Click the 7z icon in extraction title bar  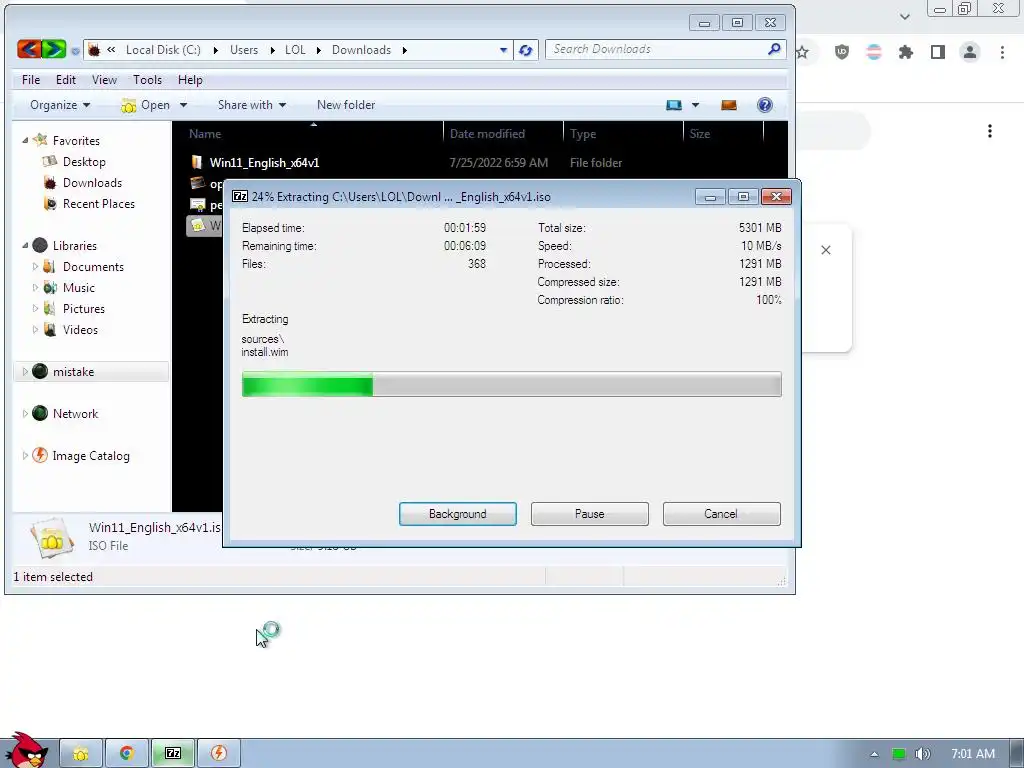(240, 197)
